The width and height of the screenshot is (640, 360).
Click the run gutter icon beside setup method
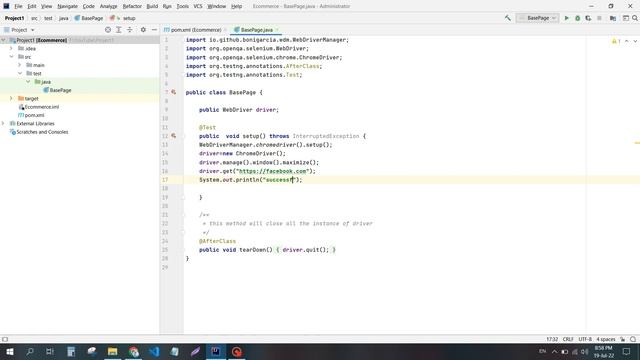pyautogui.click(x=173, y=136)
